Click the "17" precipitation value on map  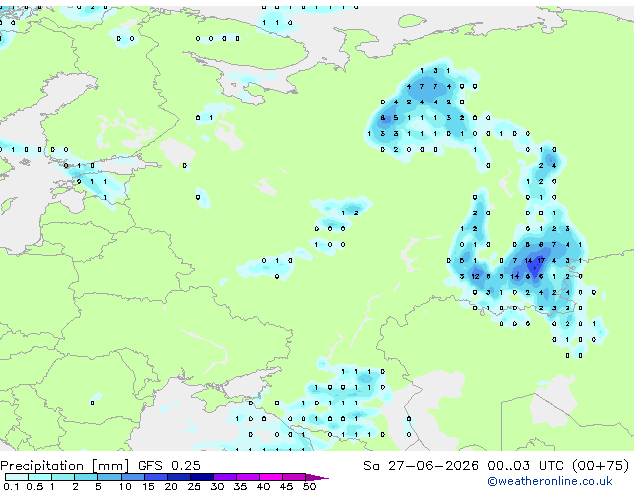(541, 261)
